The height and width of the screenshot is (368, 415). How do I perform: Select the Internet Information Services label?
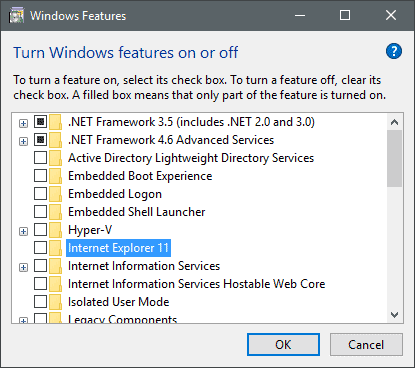coord(144,266)
